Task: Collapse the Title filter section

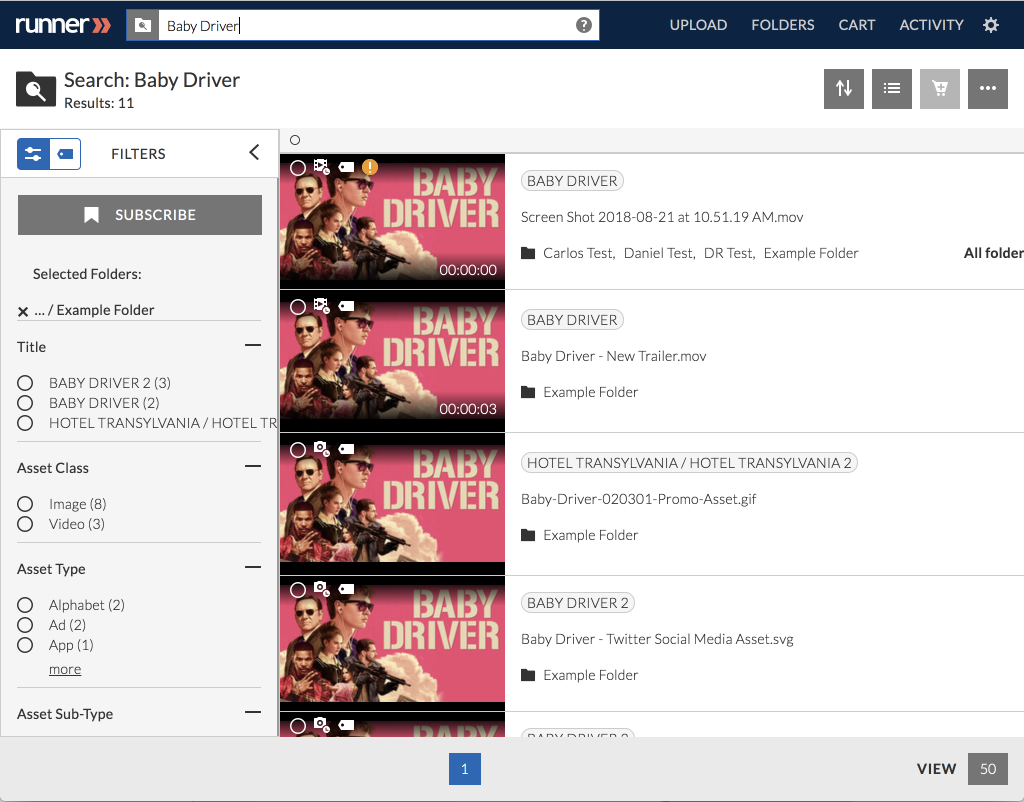Action: (x=253, y=345)
